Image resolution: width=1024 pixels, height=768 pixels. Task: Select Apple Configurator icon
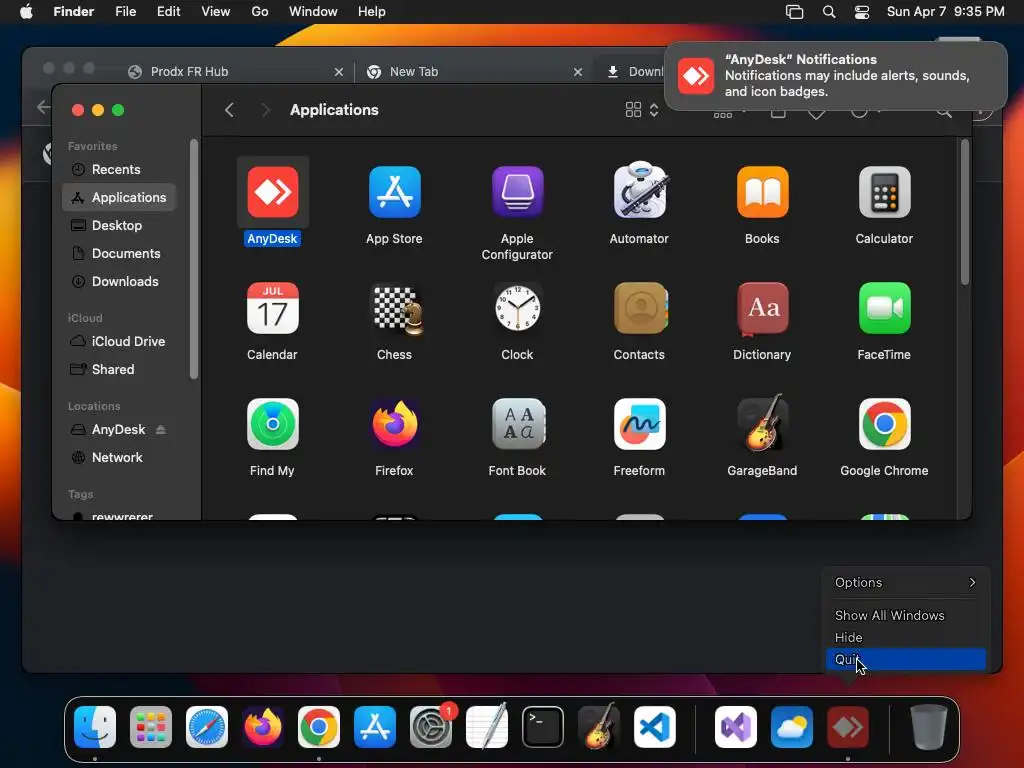point(517,191)
